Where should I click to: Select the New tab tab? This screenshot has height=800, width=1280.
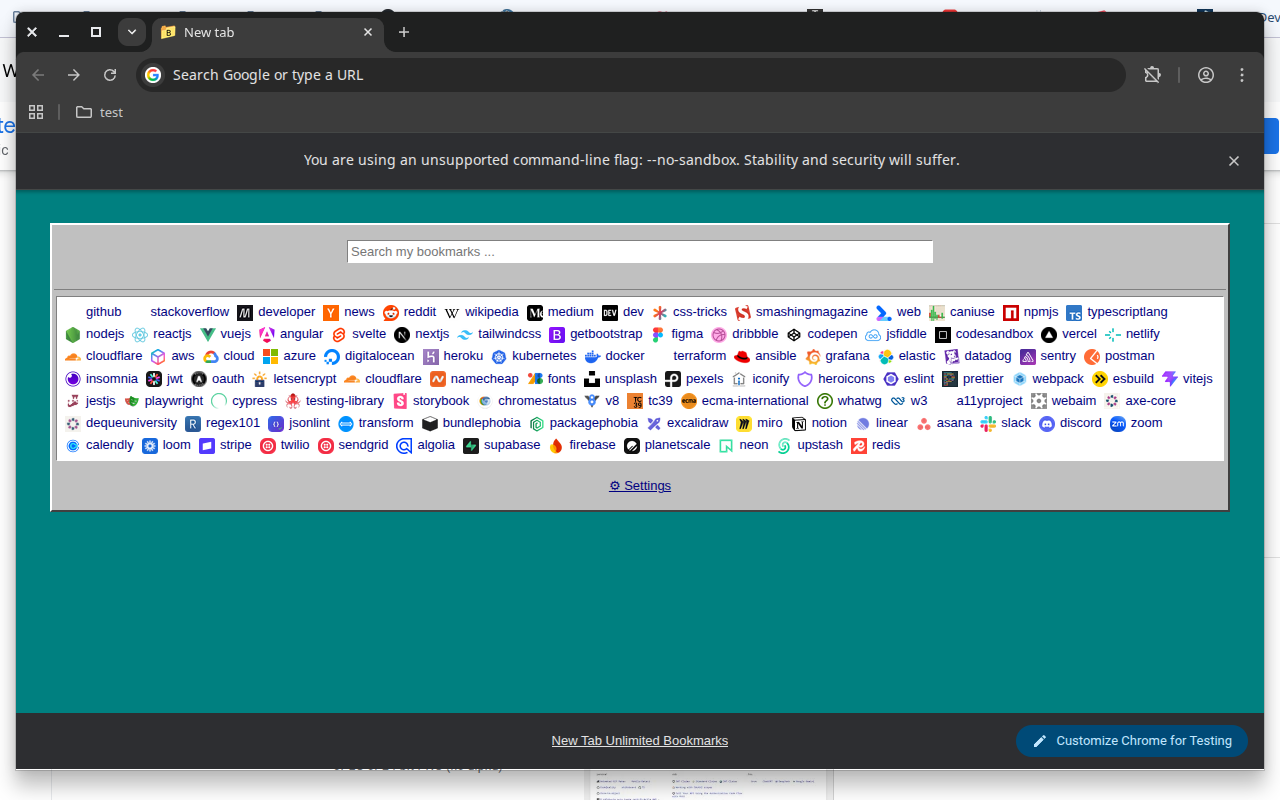tap(268, 32)
